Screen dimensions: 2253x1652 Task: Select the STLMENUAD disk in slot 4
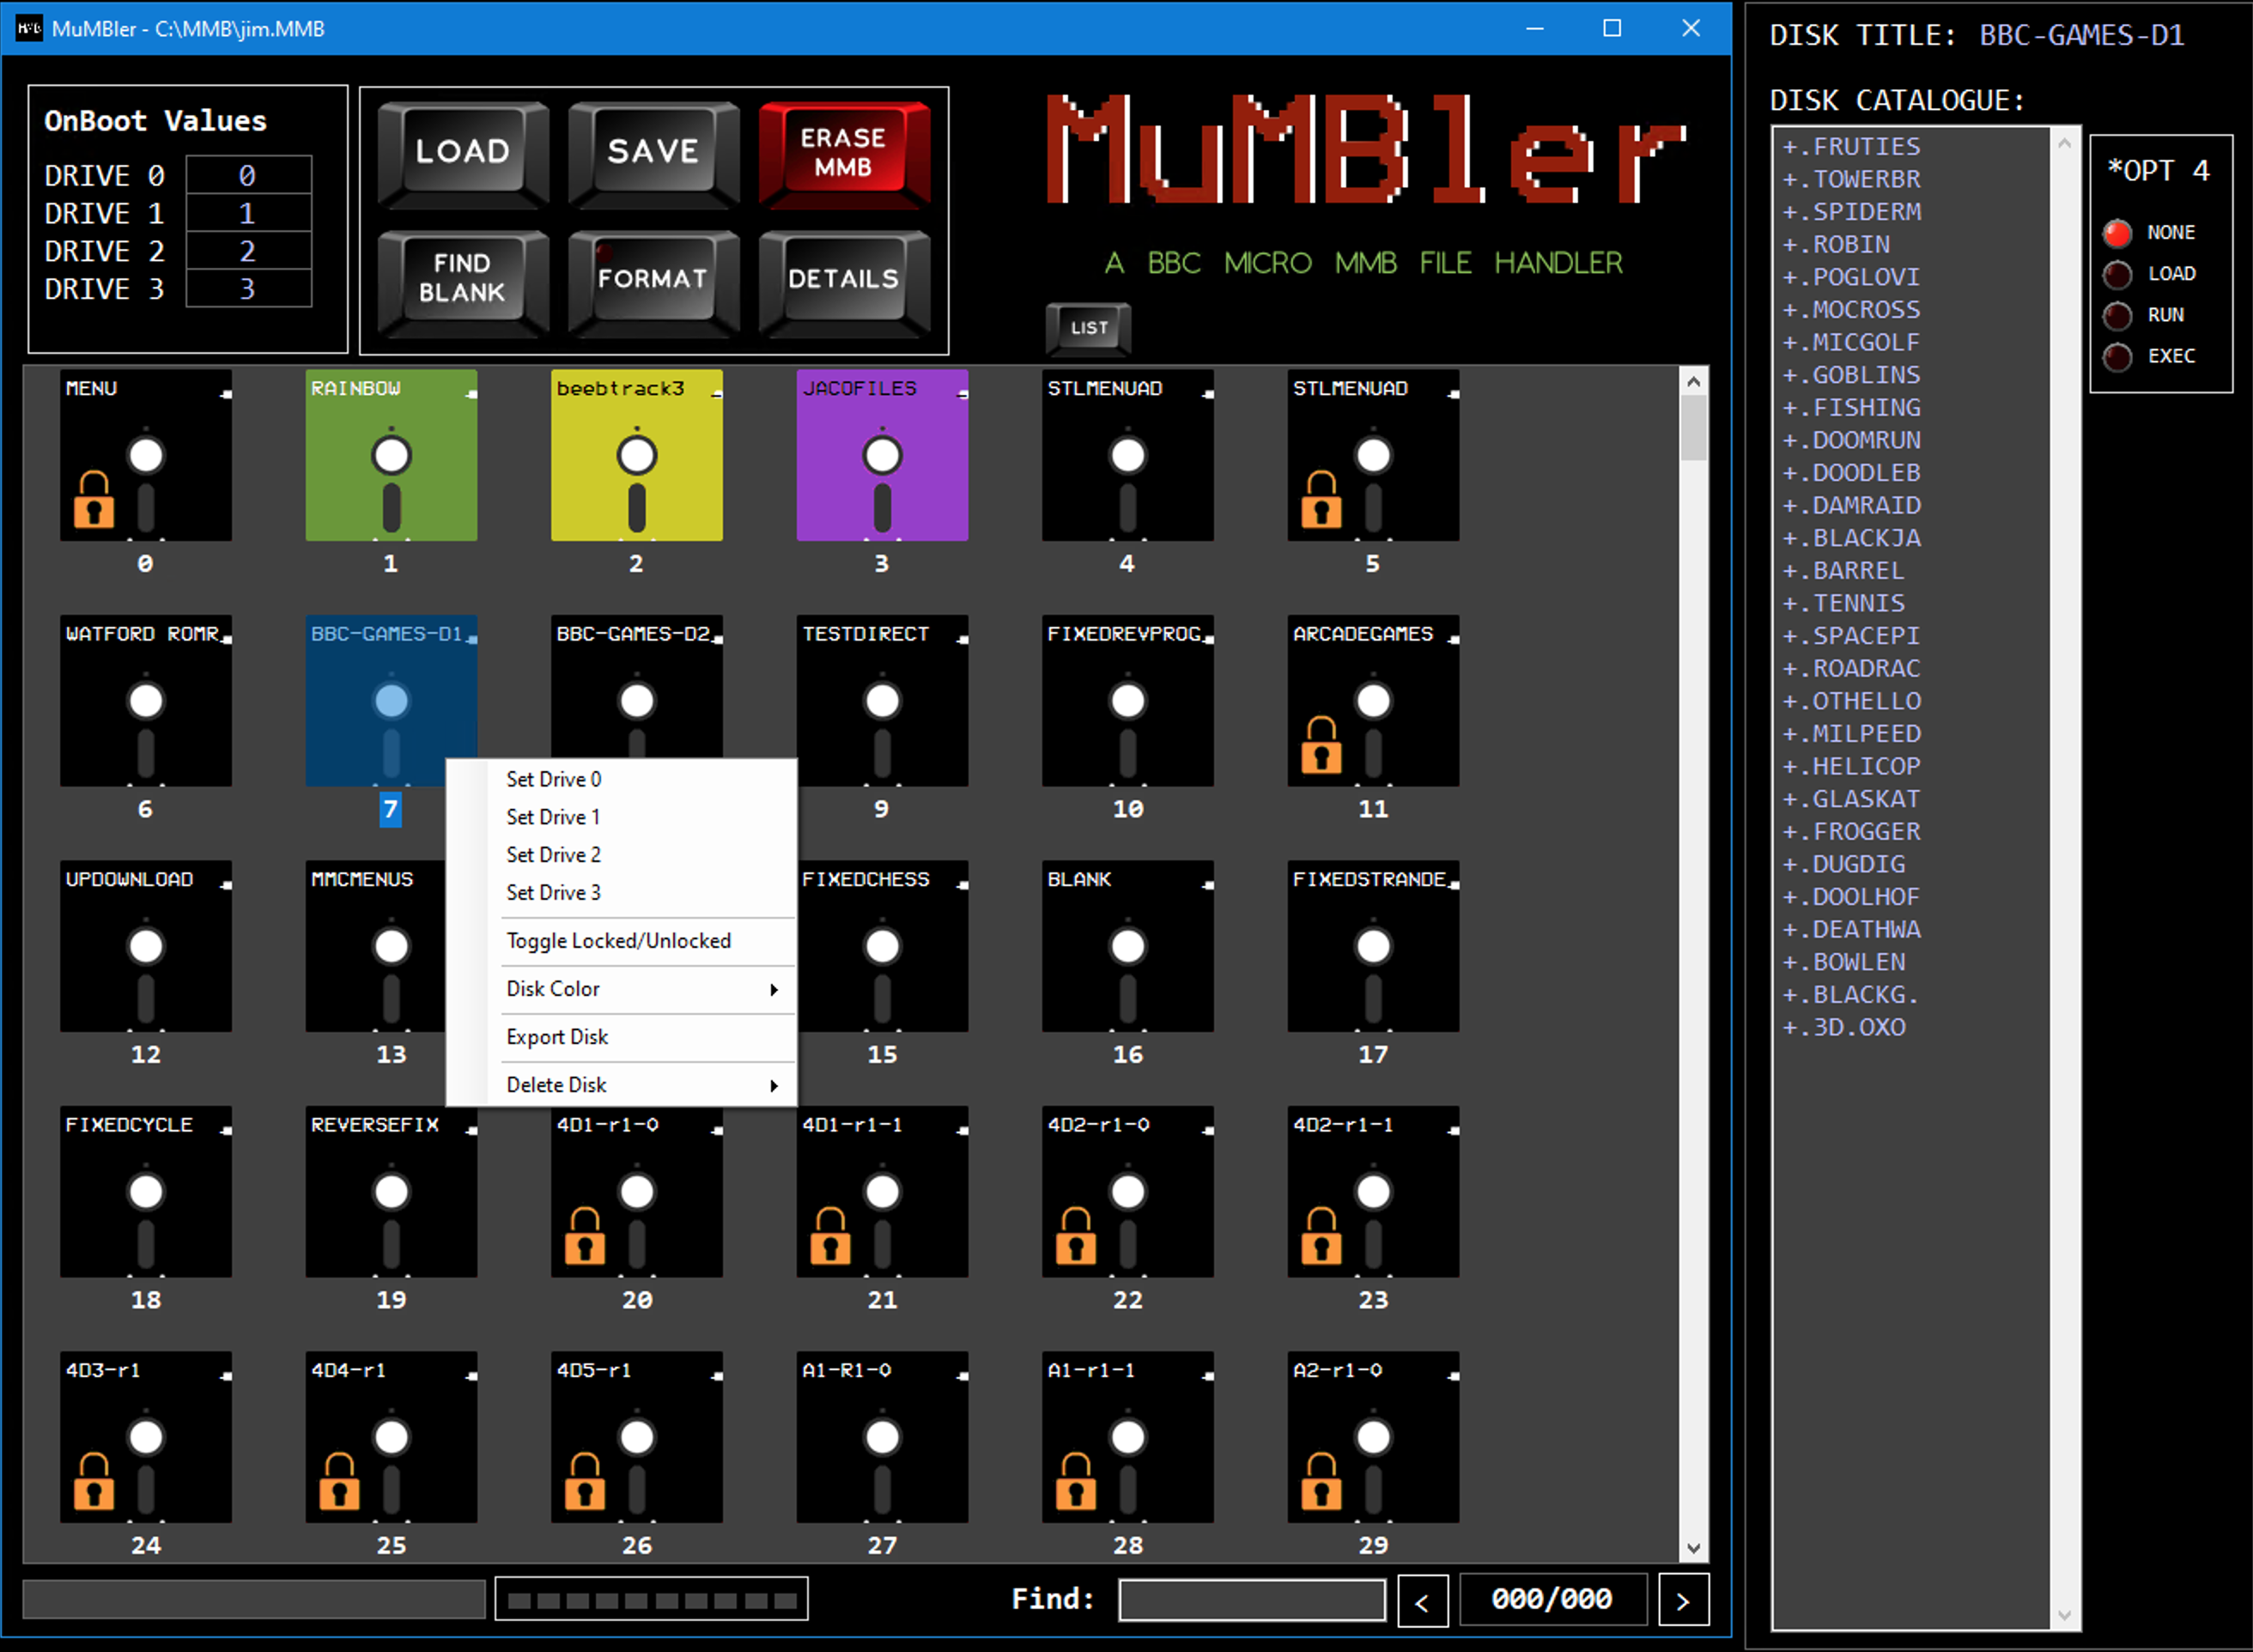pos(1128,455)
